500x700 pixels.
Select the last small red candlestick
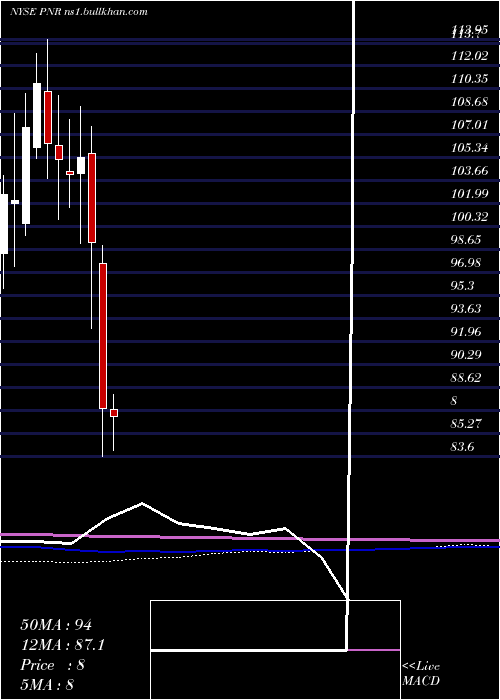tap(114, 413)
